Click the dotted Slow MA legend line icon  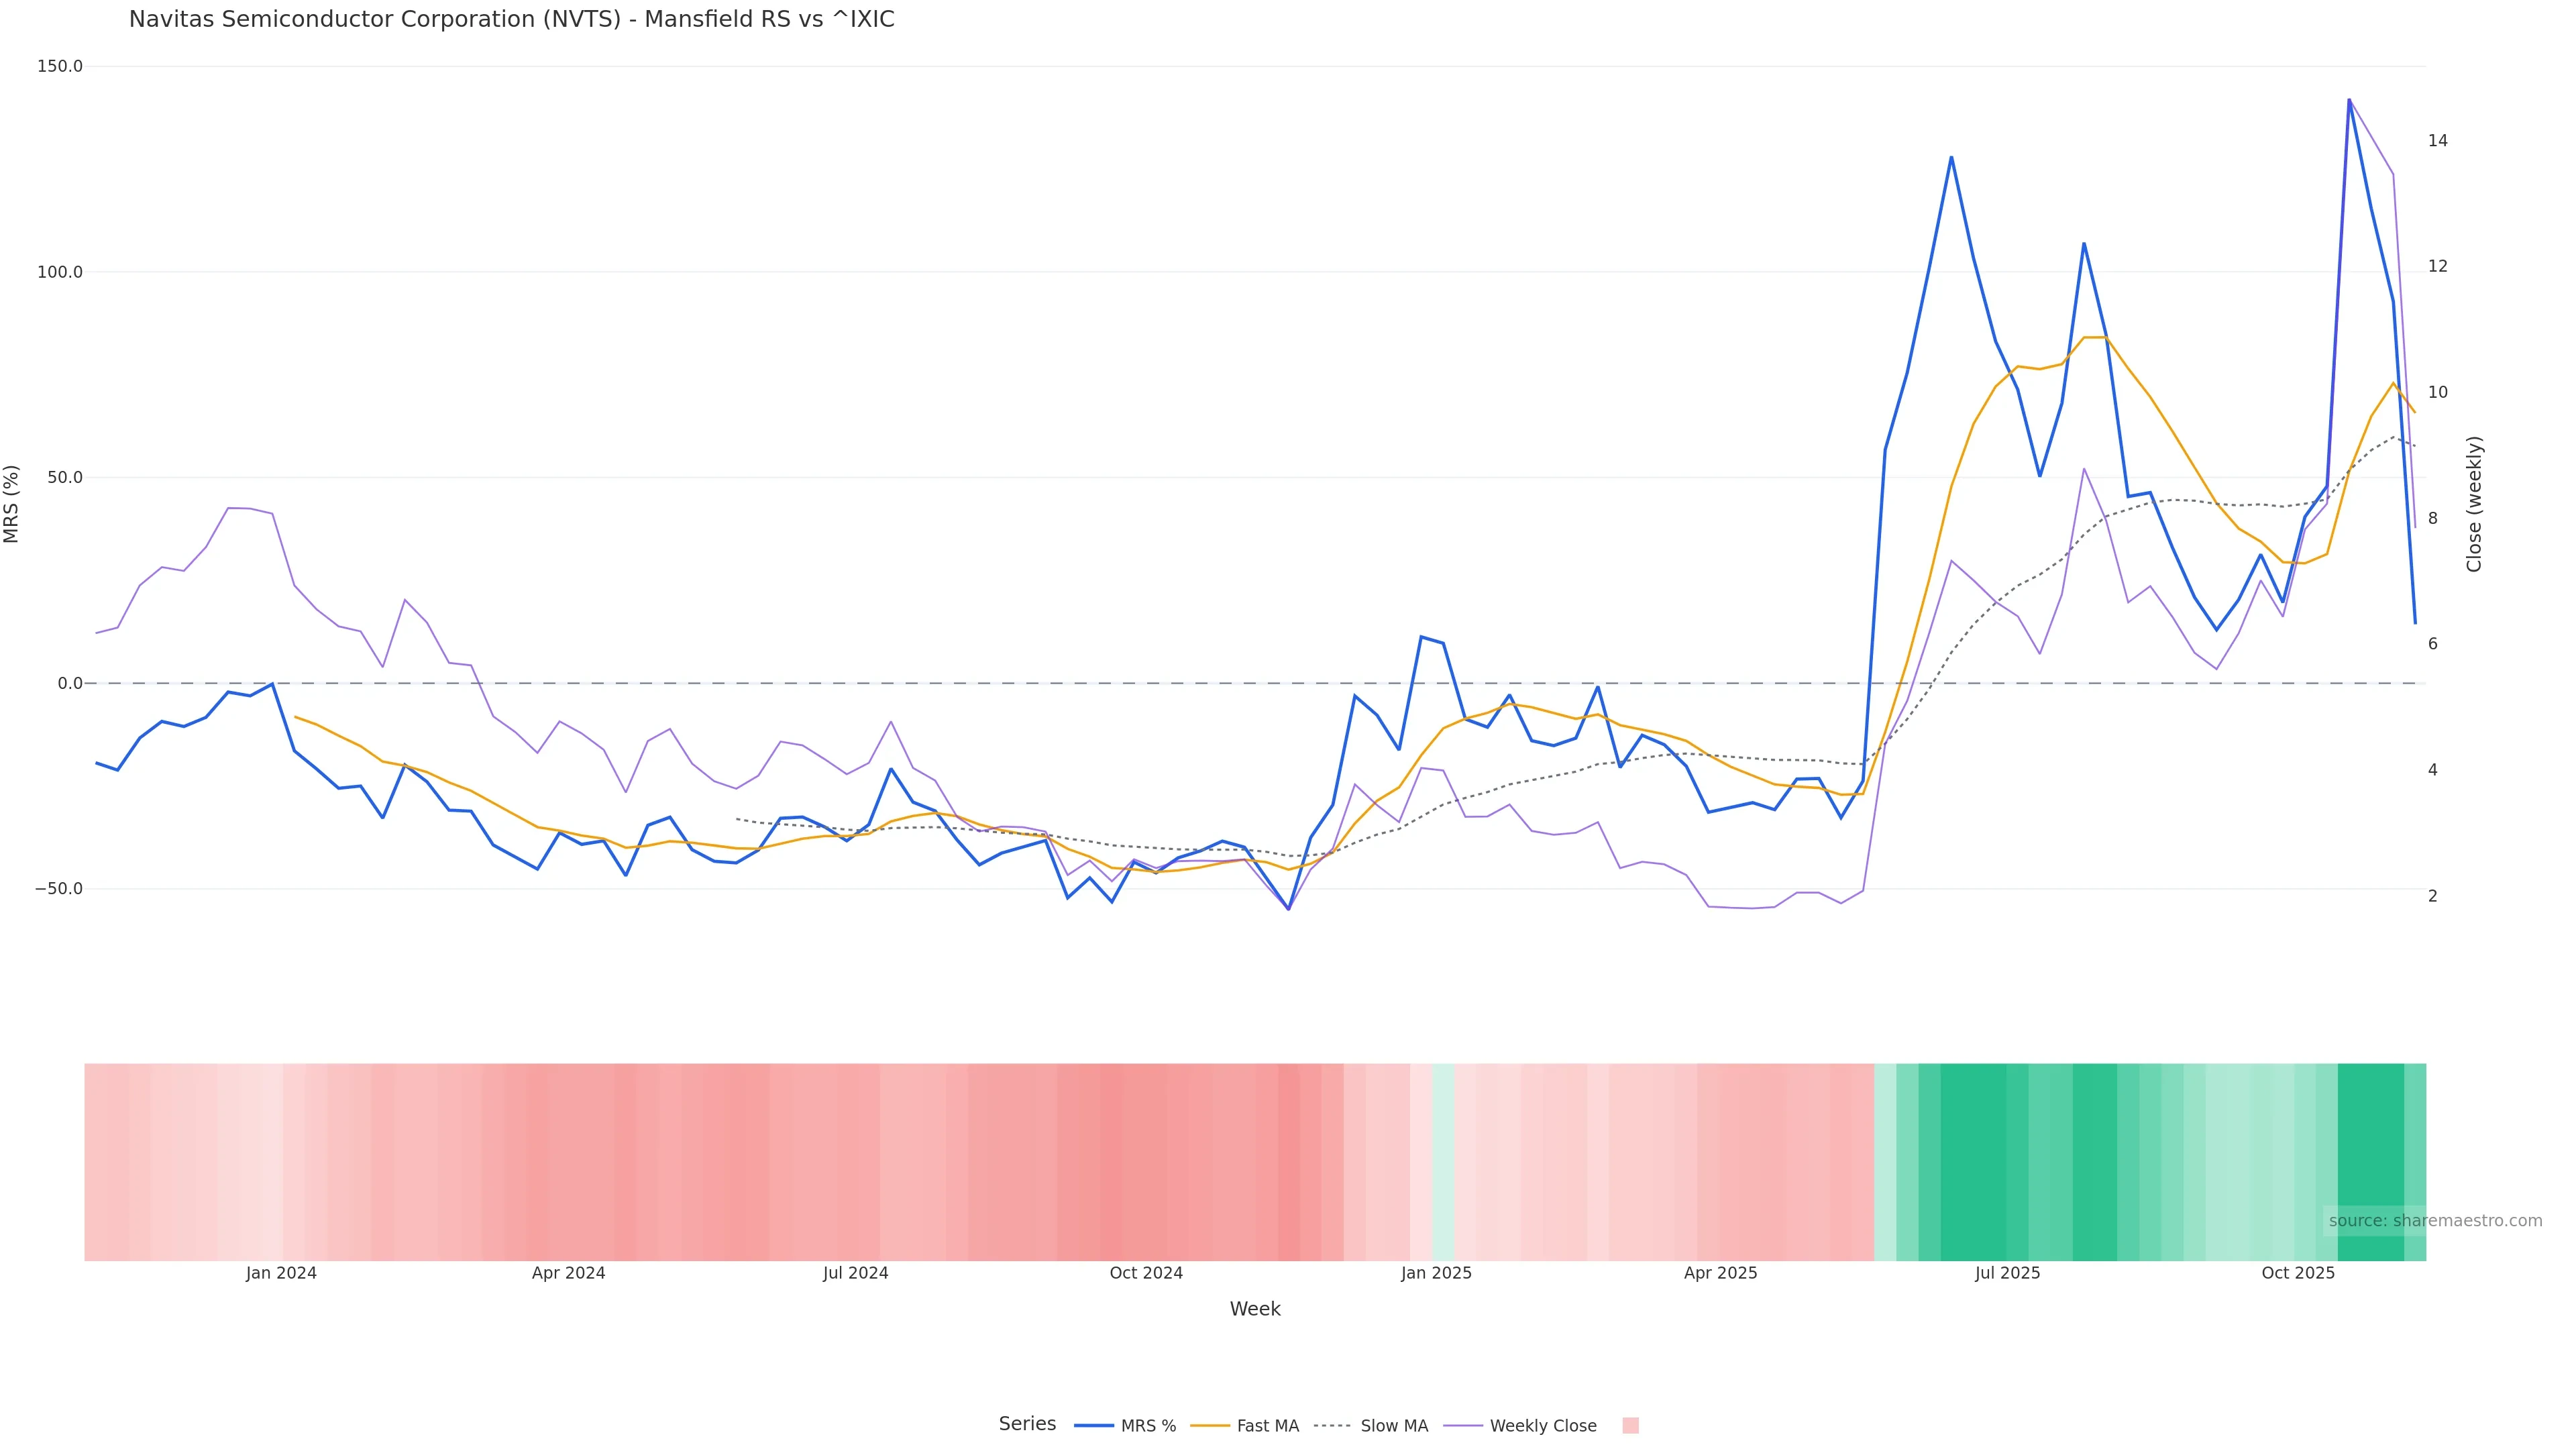(1332, 1426)
